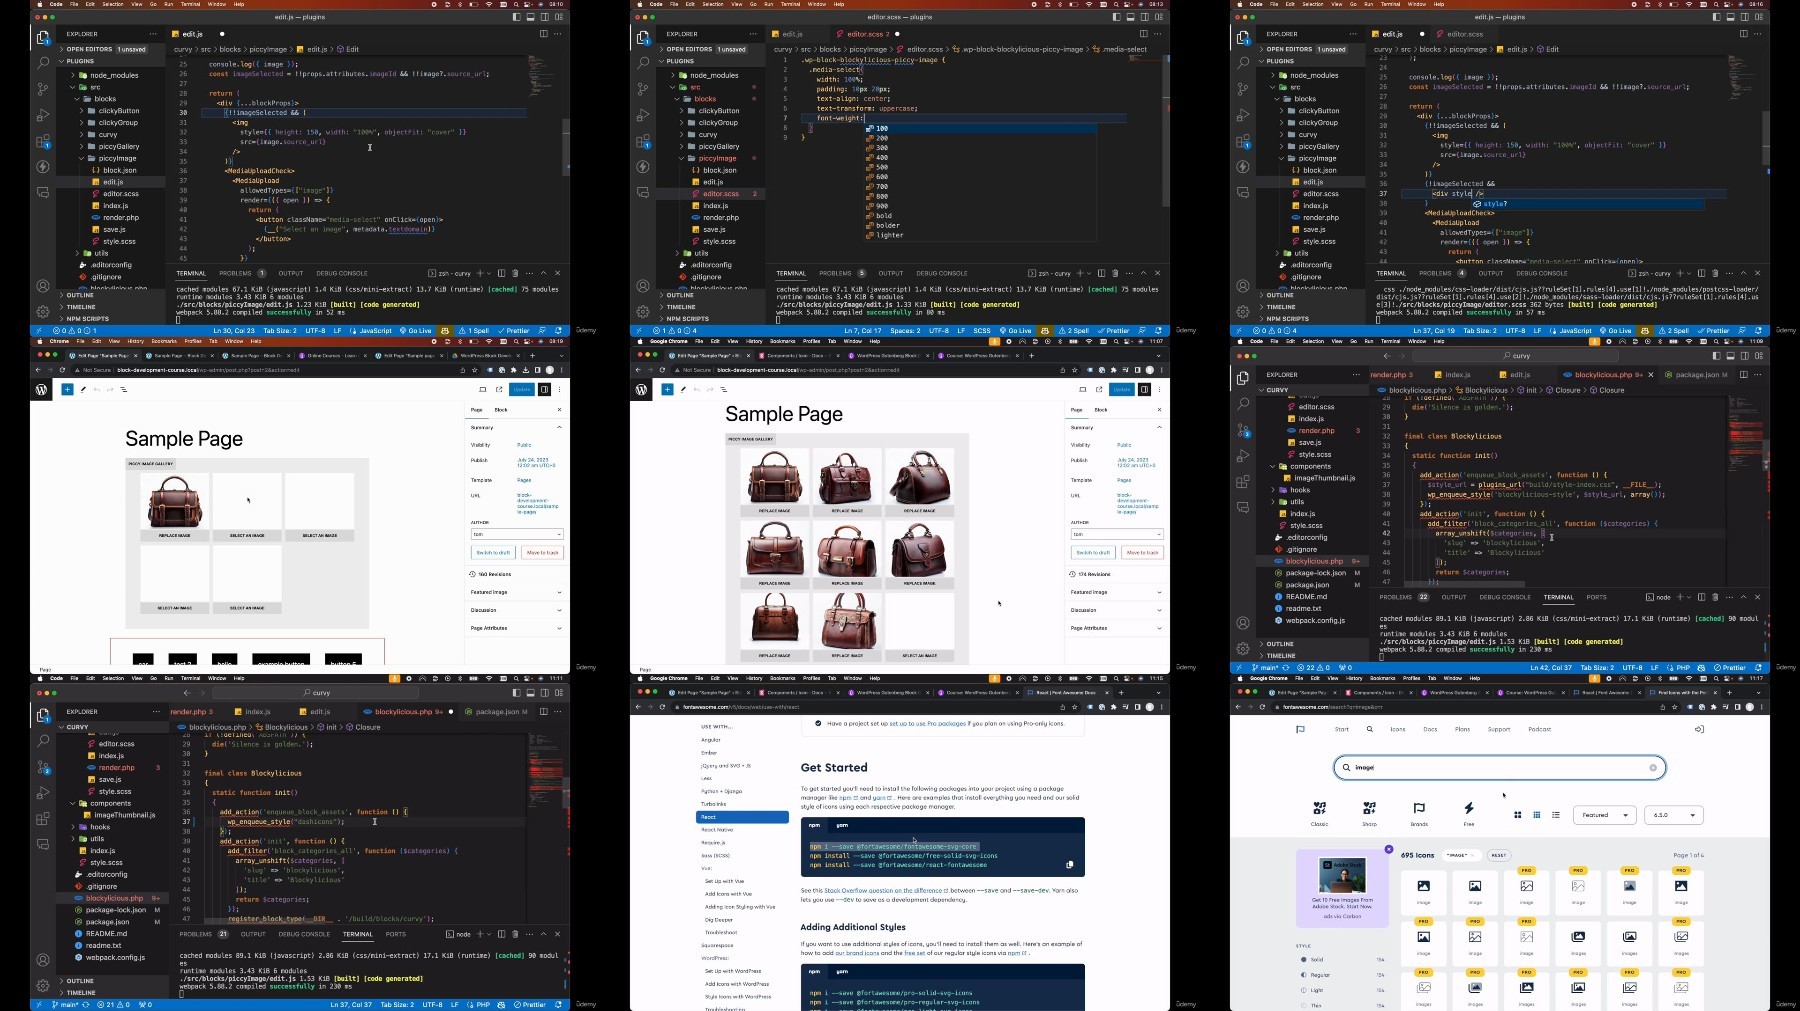Choose Brands flag icon on Font Awesome search

1419,812
